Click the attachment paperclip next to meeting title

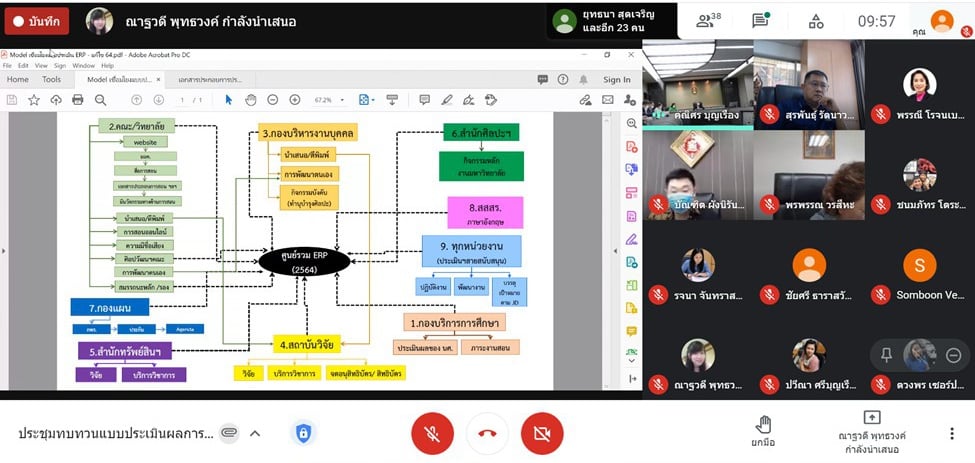(229, 433)
